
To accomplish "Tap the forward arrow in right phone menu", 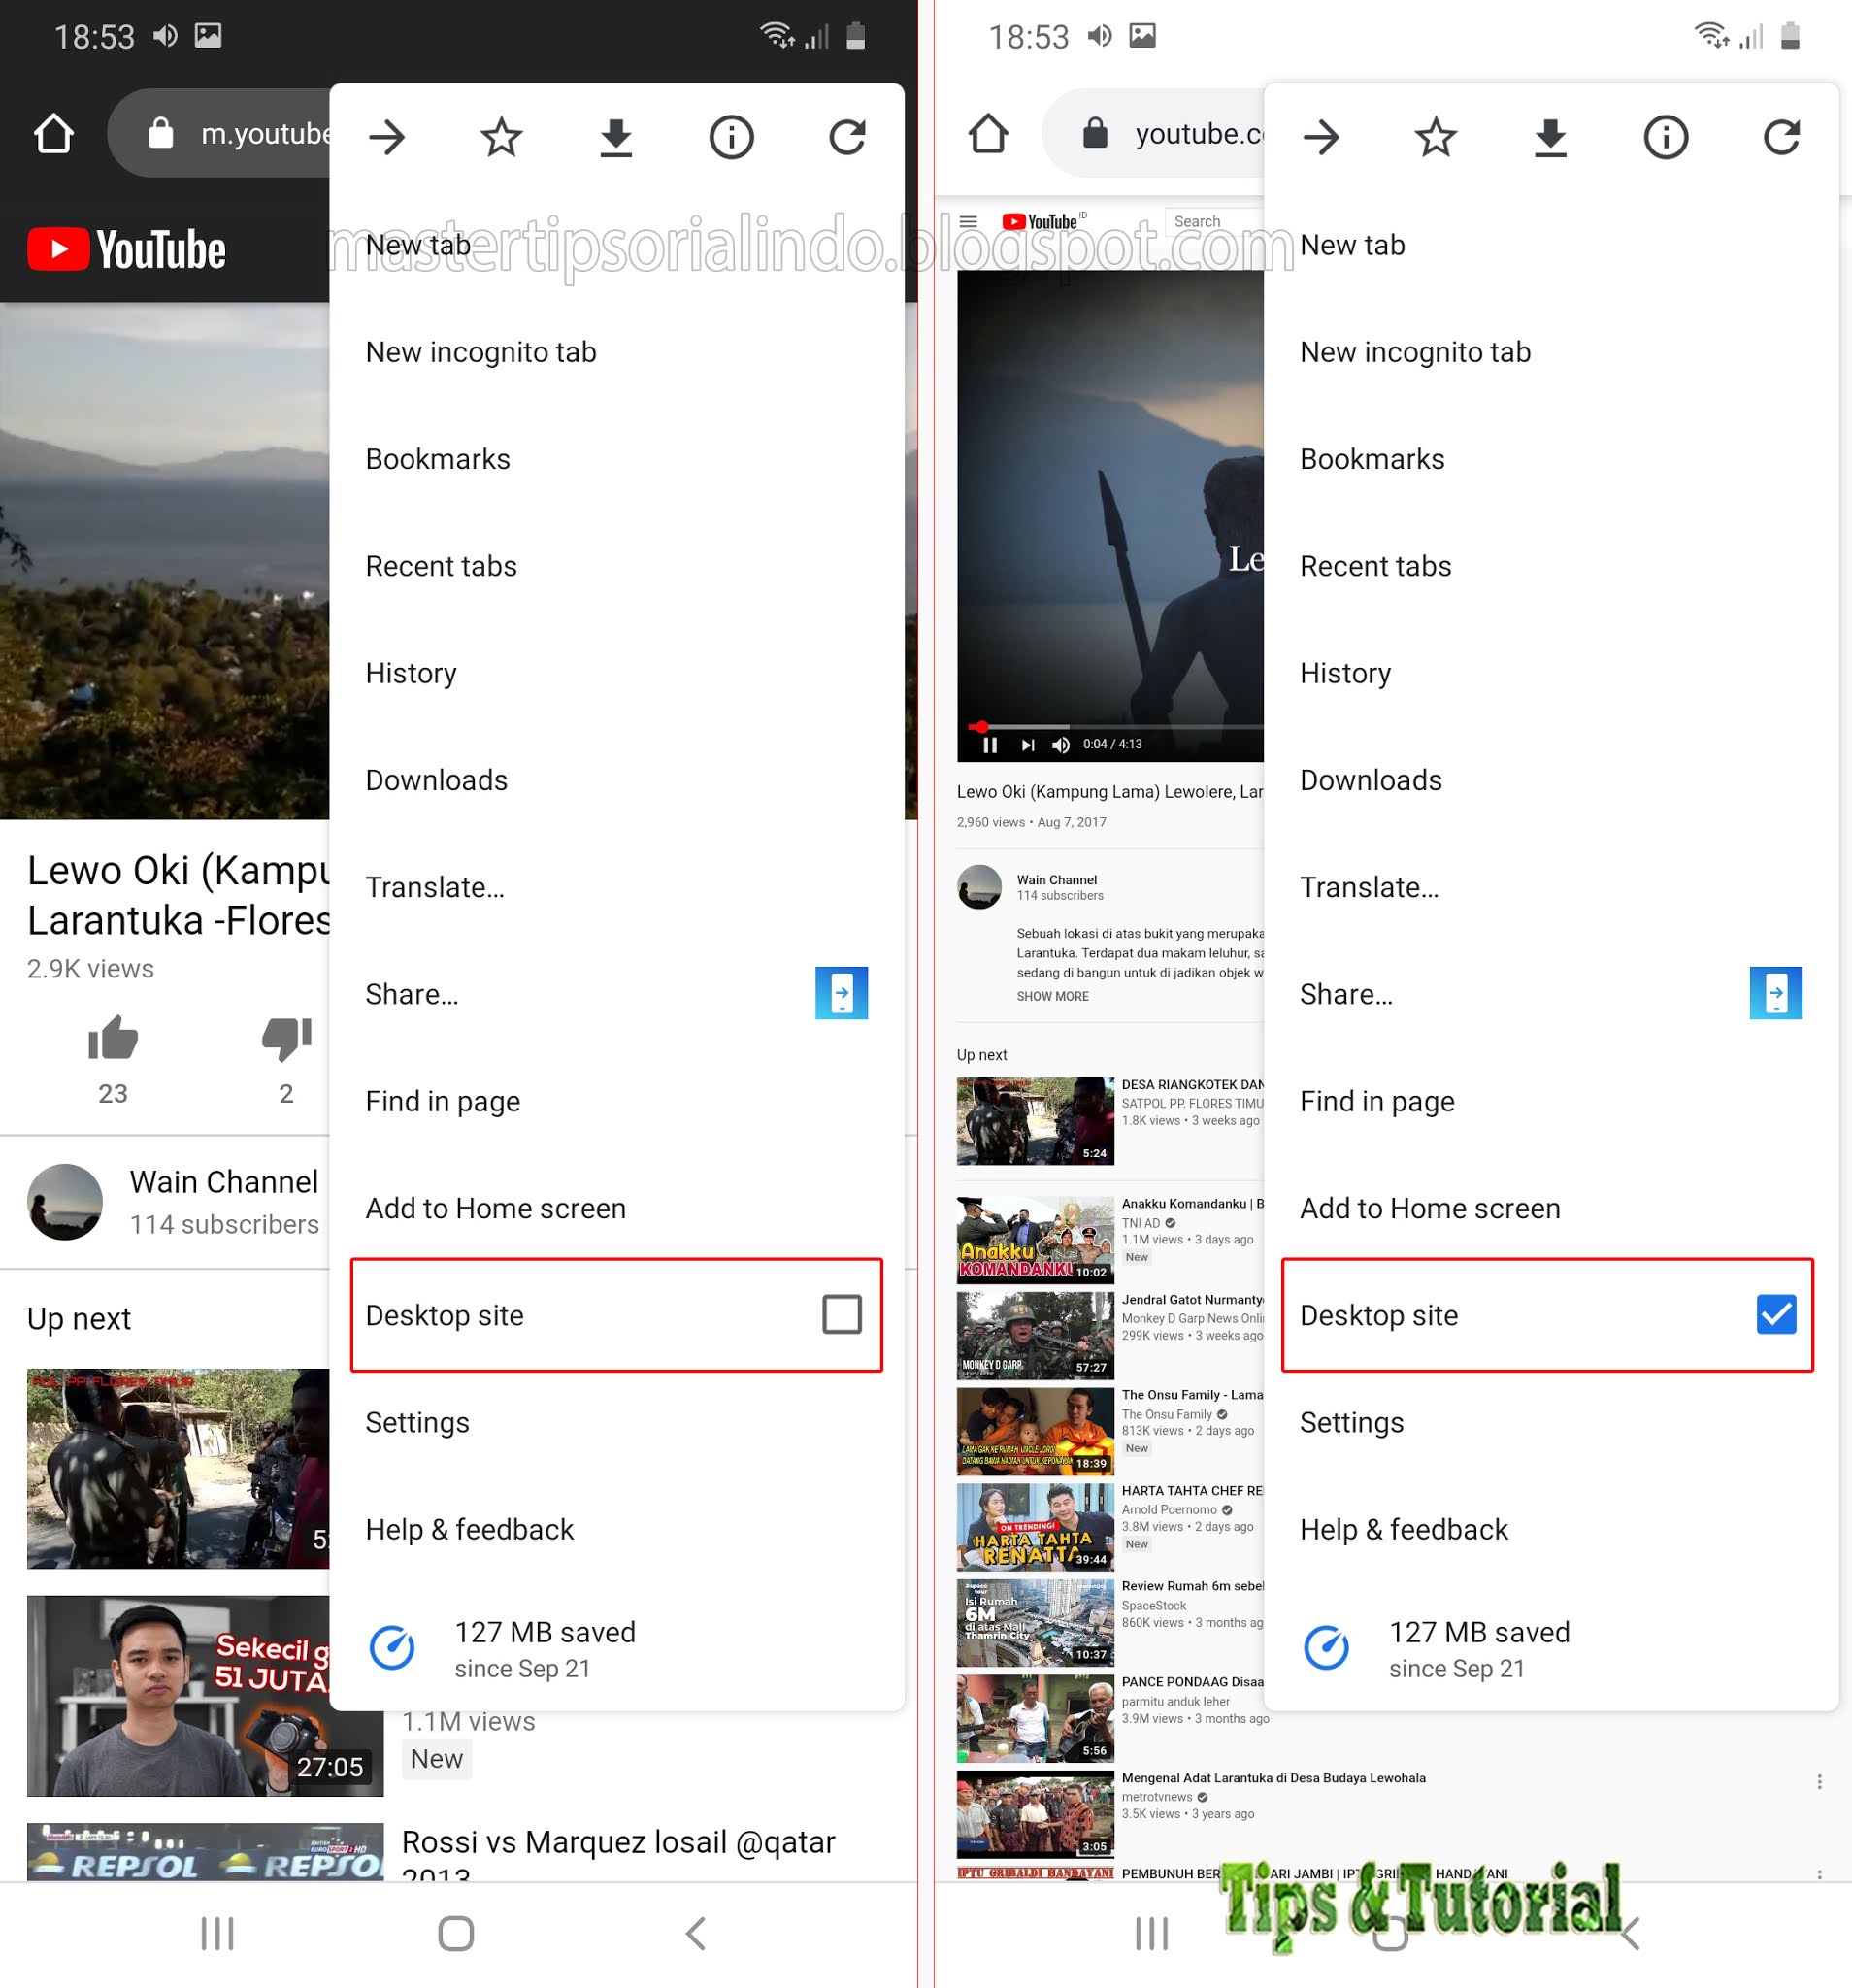I will click(1321, 137).
